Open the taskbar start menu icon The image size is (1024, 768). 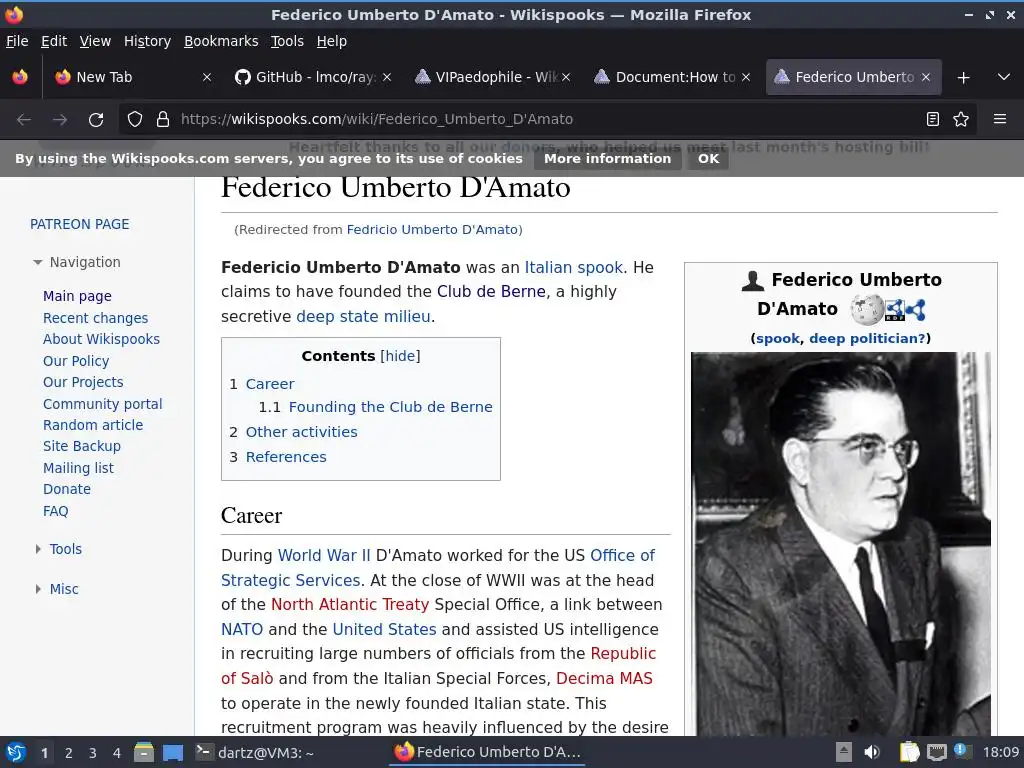16,752
